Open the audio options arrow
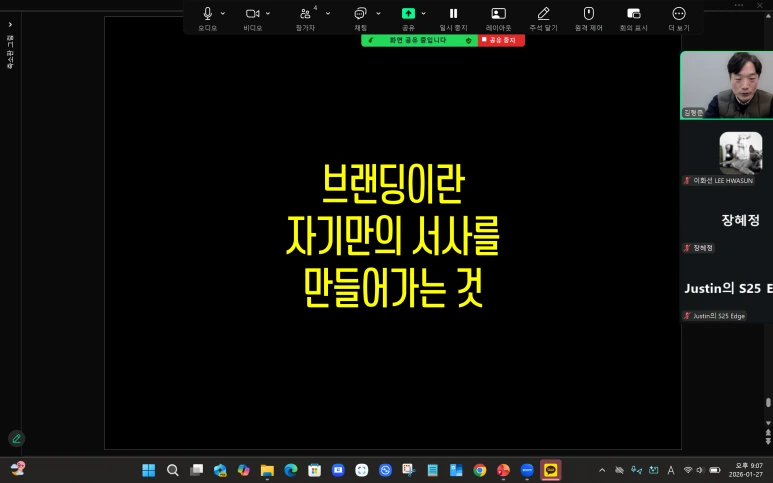 [x=223, y=13]
